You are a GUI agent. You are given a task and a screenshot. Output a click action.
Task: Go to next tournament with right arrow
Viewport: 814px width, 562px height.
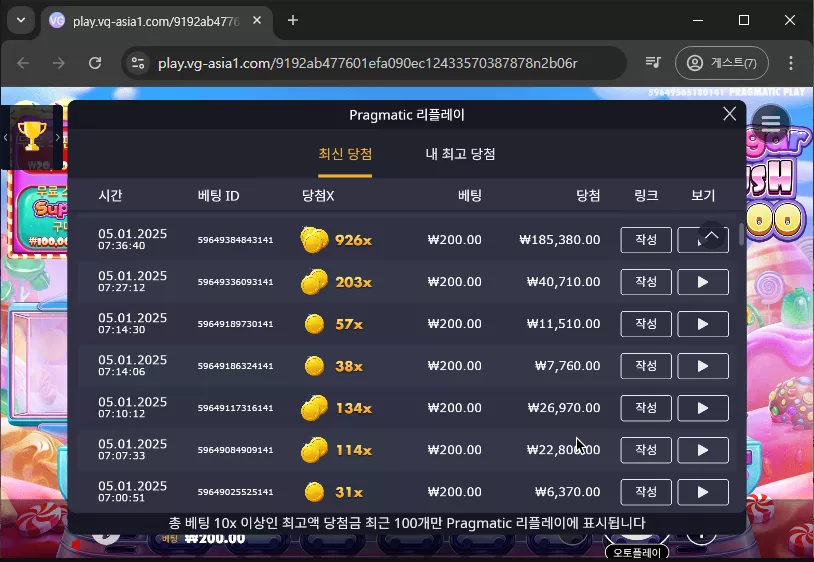click(x=58, y=138)
